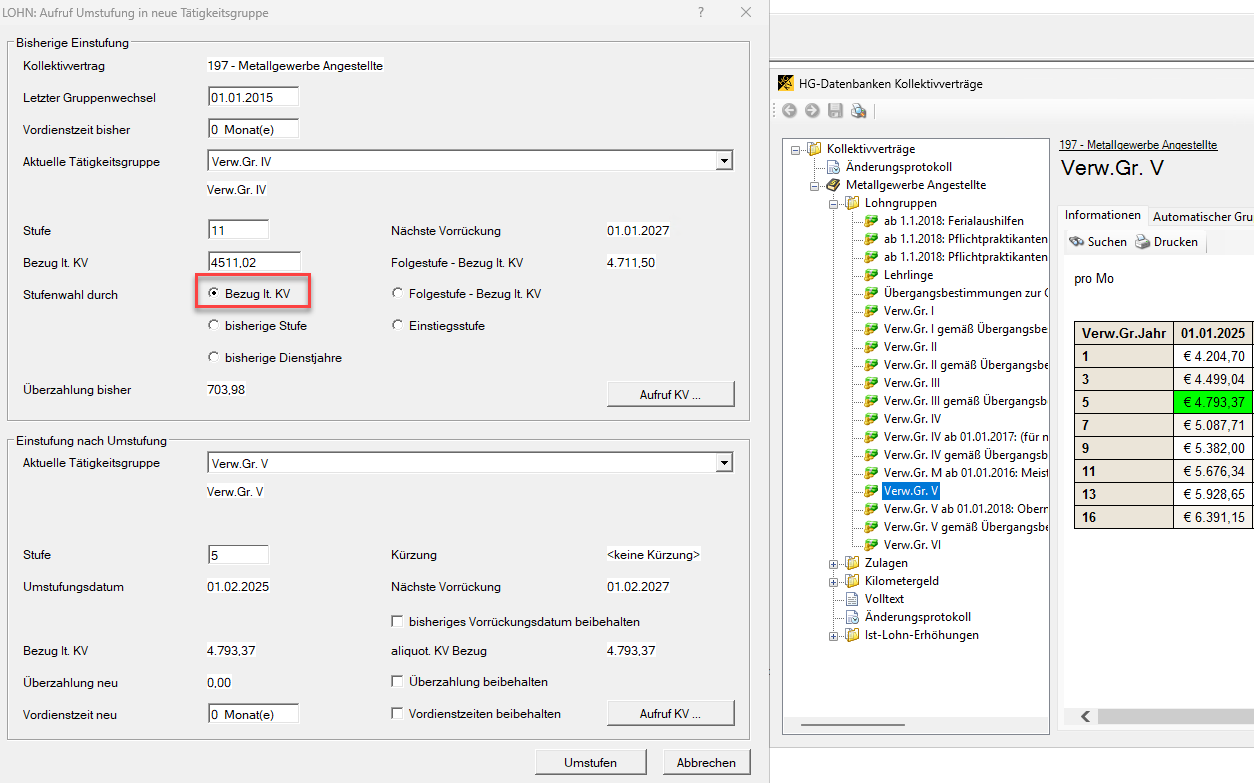Select the 'Einstiegsstufe' radio button
Image resolution: width=1254 pixels, height=783 pixels.
point(398,326)
